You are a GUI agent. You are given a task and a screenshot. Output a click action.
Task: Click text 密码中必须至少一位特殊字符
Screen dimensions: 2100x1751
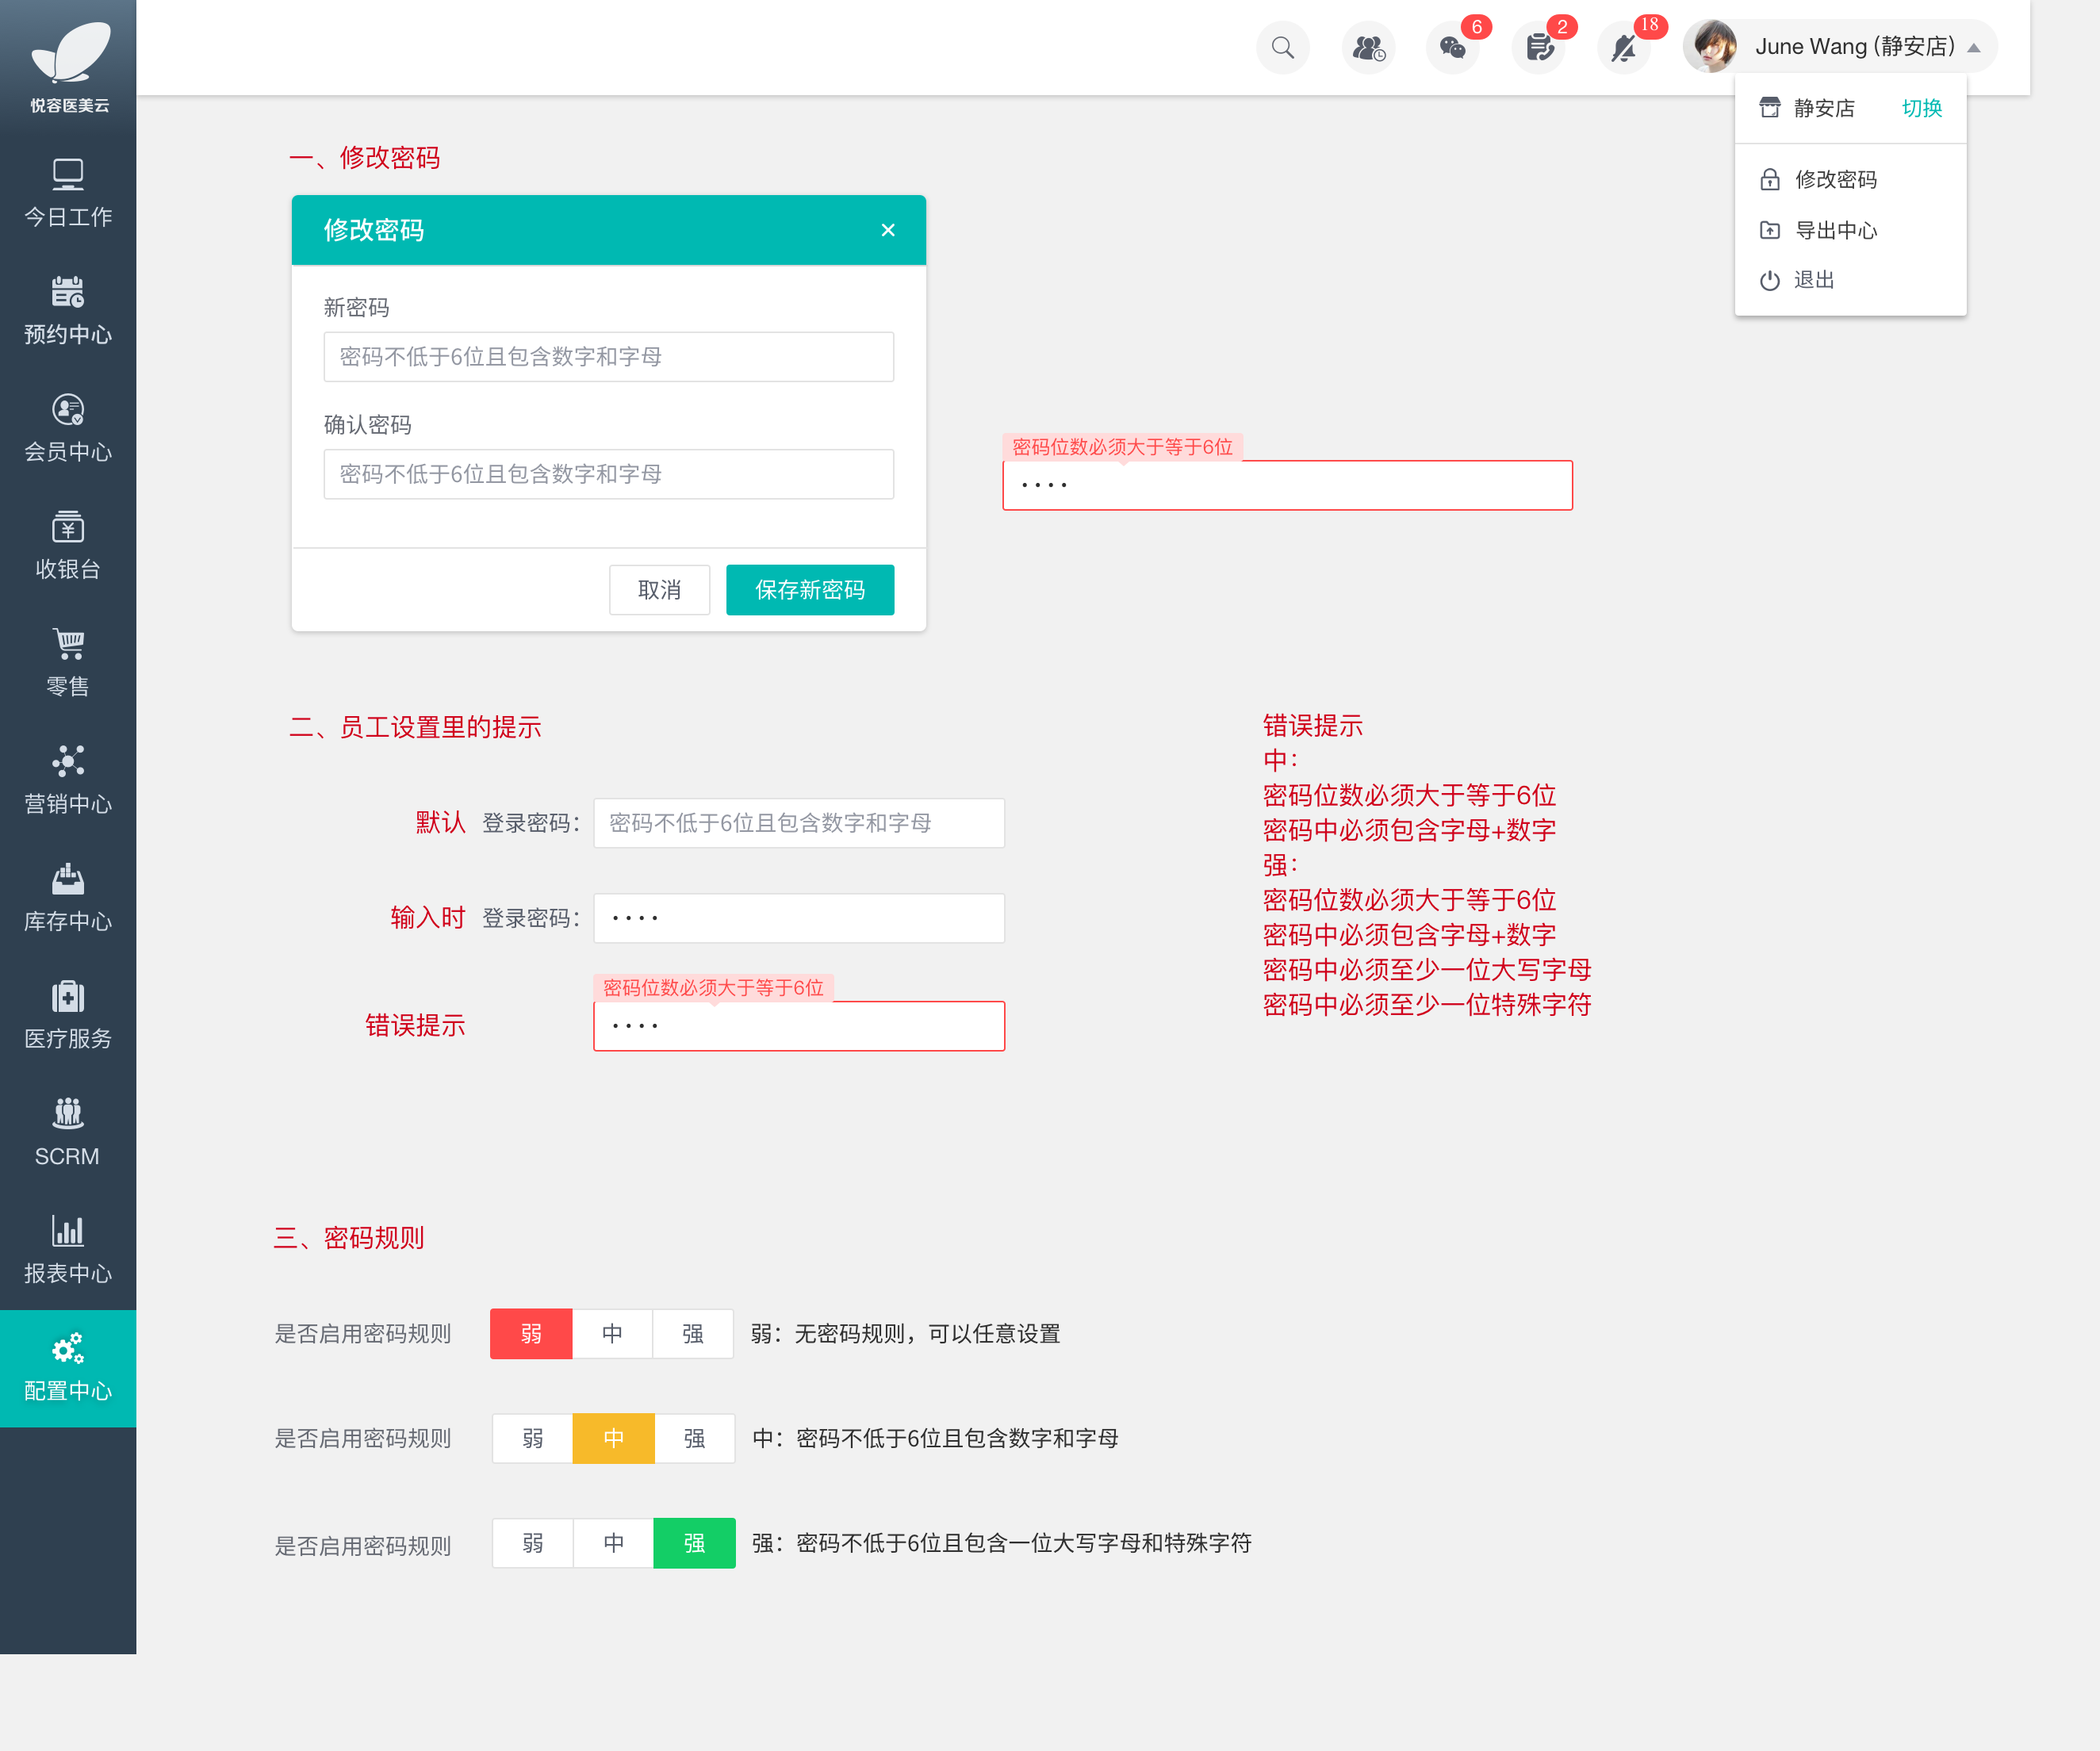[1427, 1005]
